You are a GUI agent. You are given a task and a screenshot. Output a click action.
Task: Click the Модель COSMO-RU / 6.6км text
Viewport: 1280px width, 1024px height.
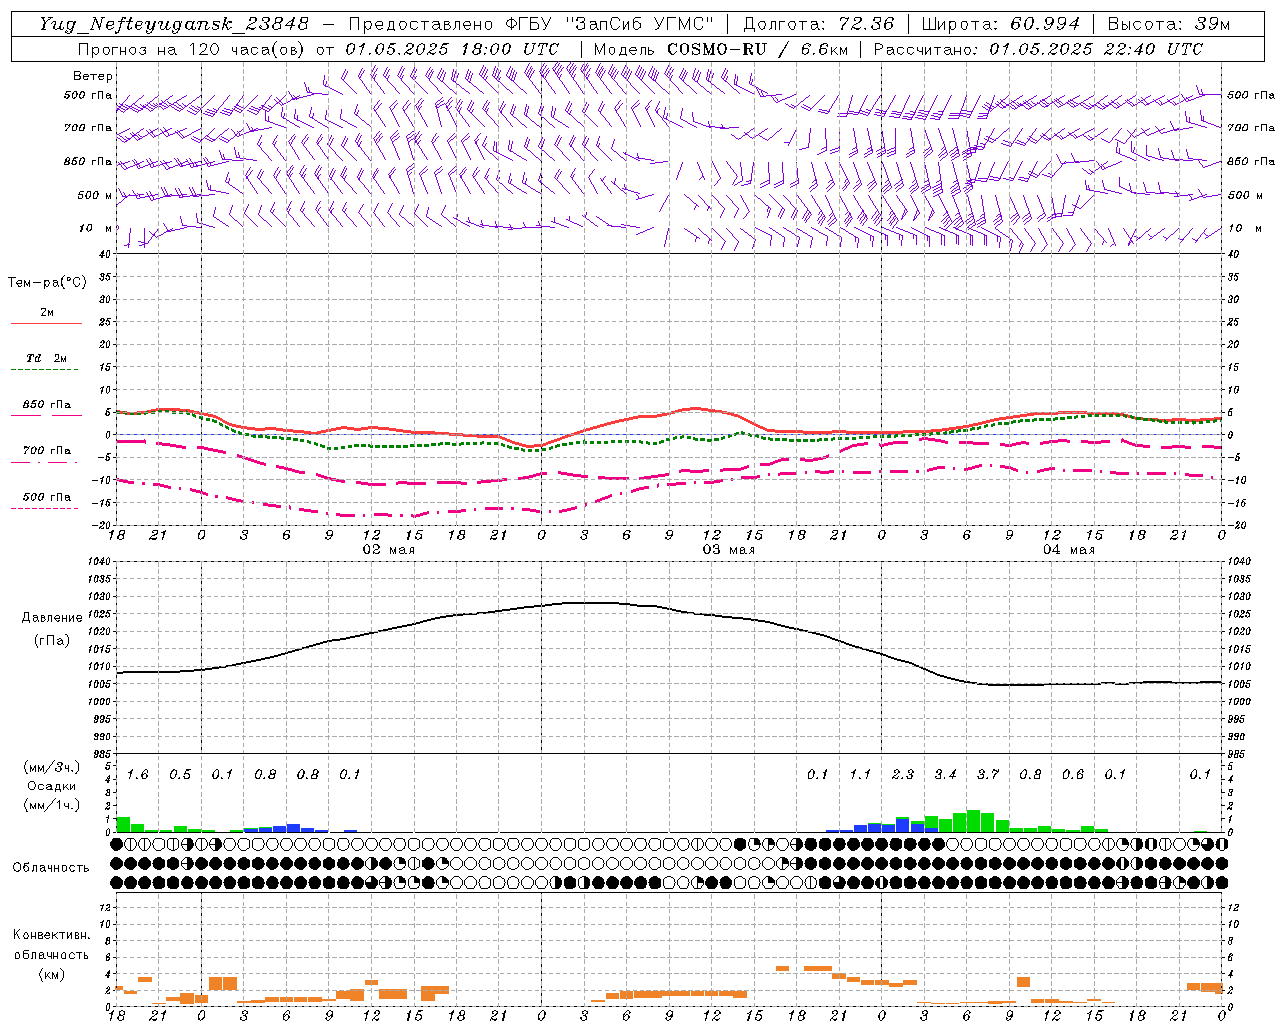coord(720,49)
